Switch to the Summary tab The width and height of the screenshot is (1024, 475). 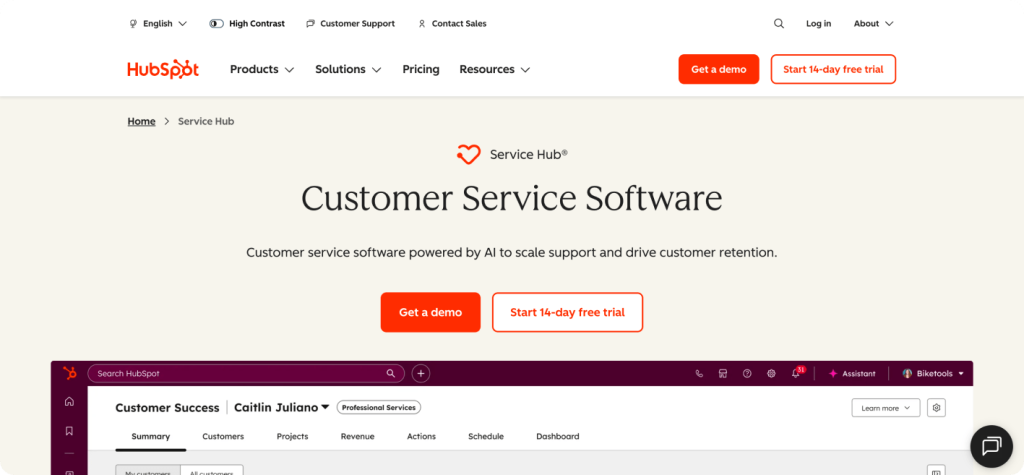pyautogui.click(x=151, y=436)
